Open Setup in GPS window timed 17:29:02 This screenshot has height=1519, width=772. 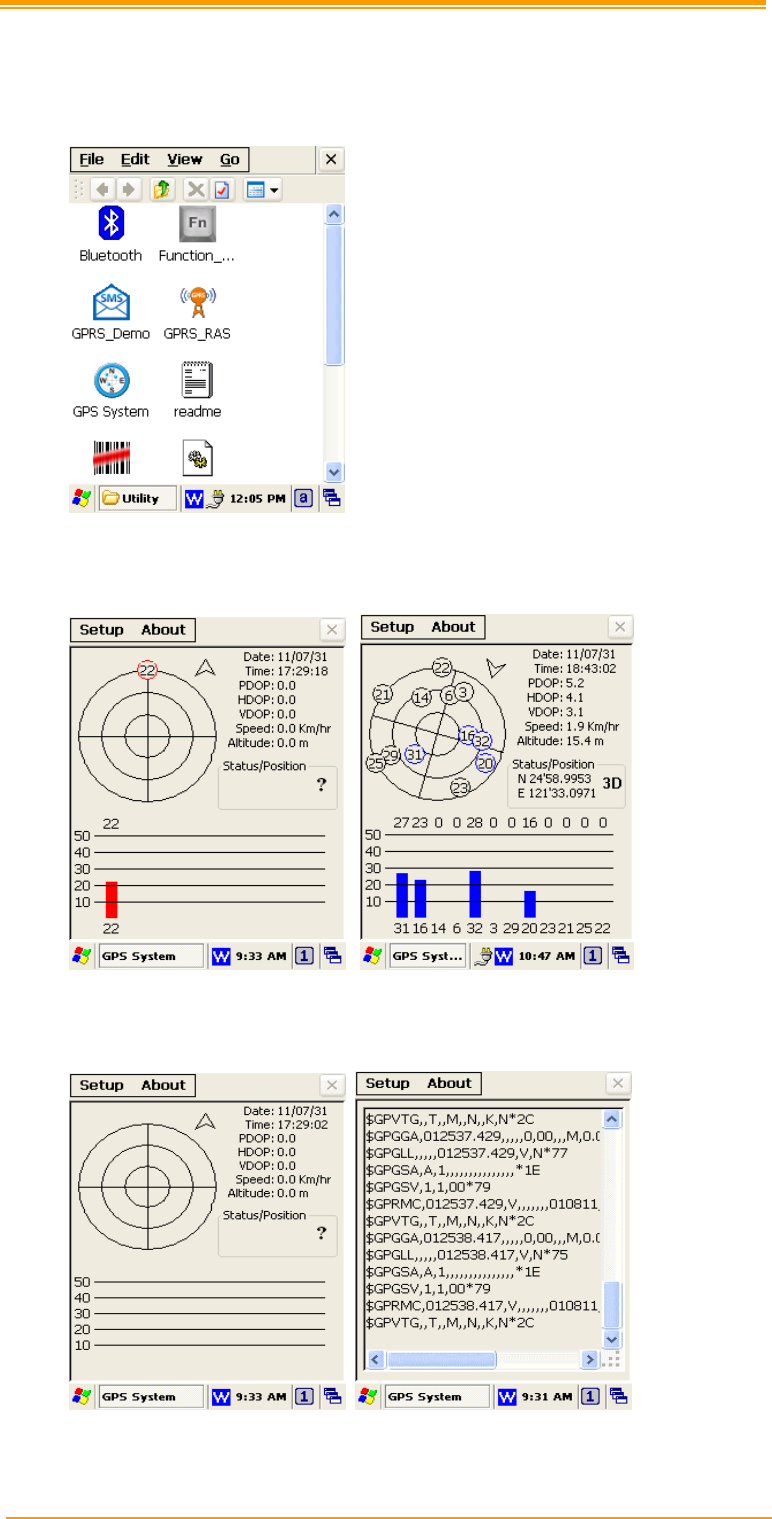pos(101,1085)
